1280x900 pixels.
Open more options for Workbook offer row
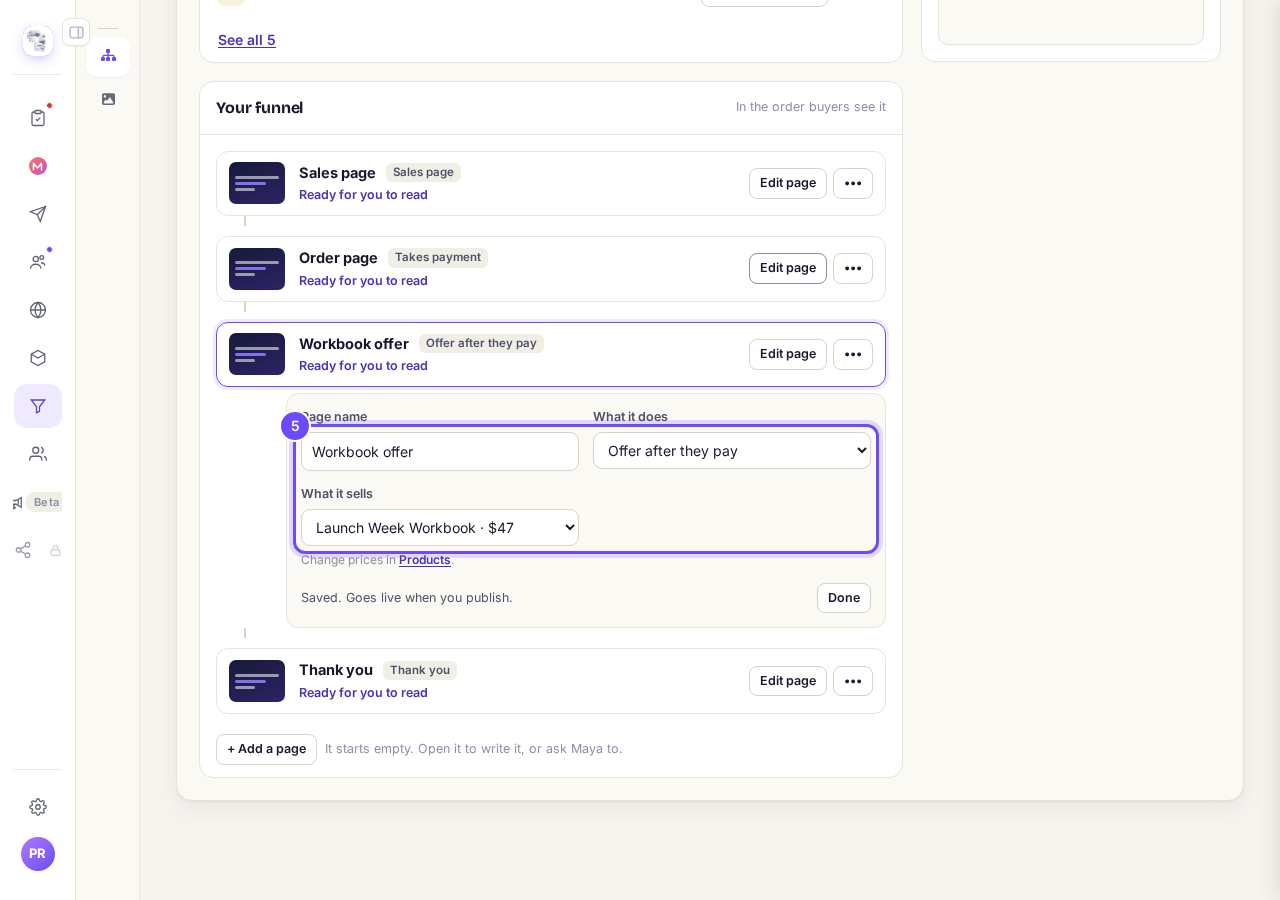[853, 354]
